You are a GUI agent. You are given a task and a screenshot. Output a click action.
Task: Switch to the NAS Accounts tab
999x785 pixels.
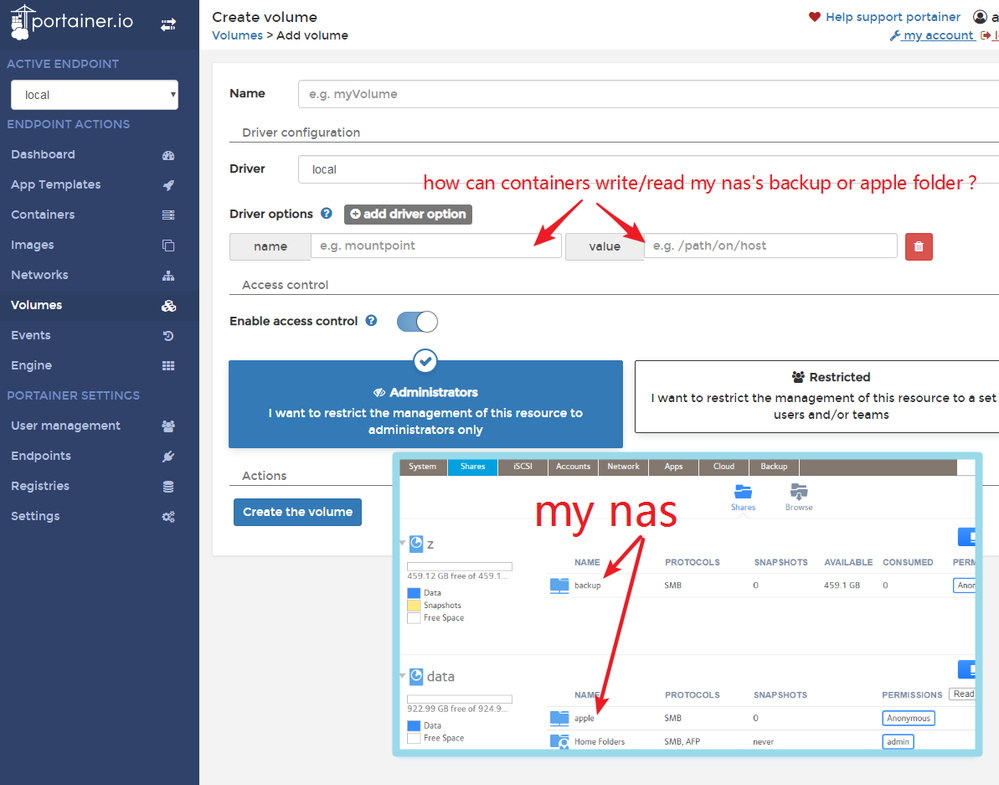pyautogui.click(x=573, y=467)
